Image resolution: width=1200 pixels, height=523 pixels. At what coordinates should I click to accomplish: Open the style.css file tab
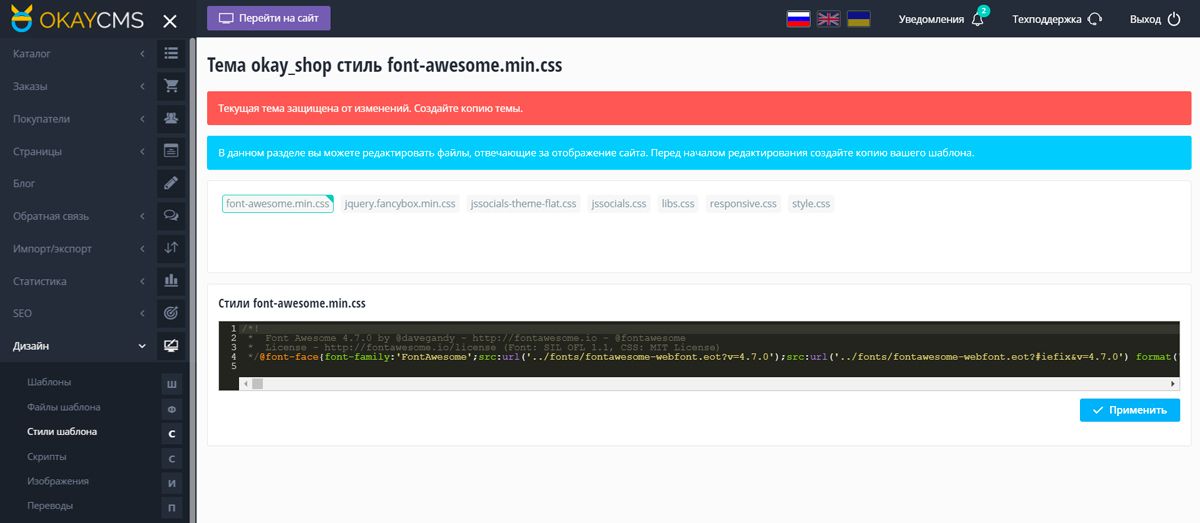point(810,204)
